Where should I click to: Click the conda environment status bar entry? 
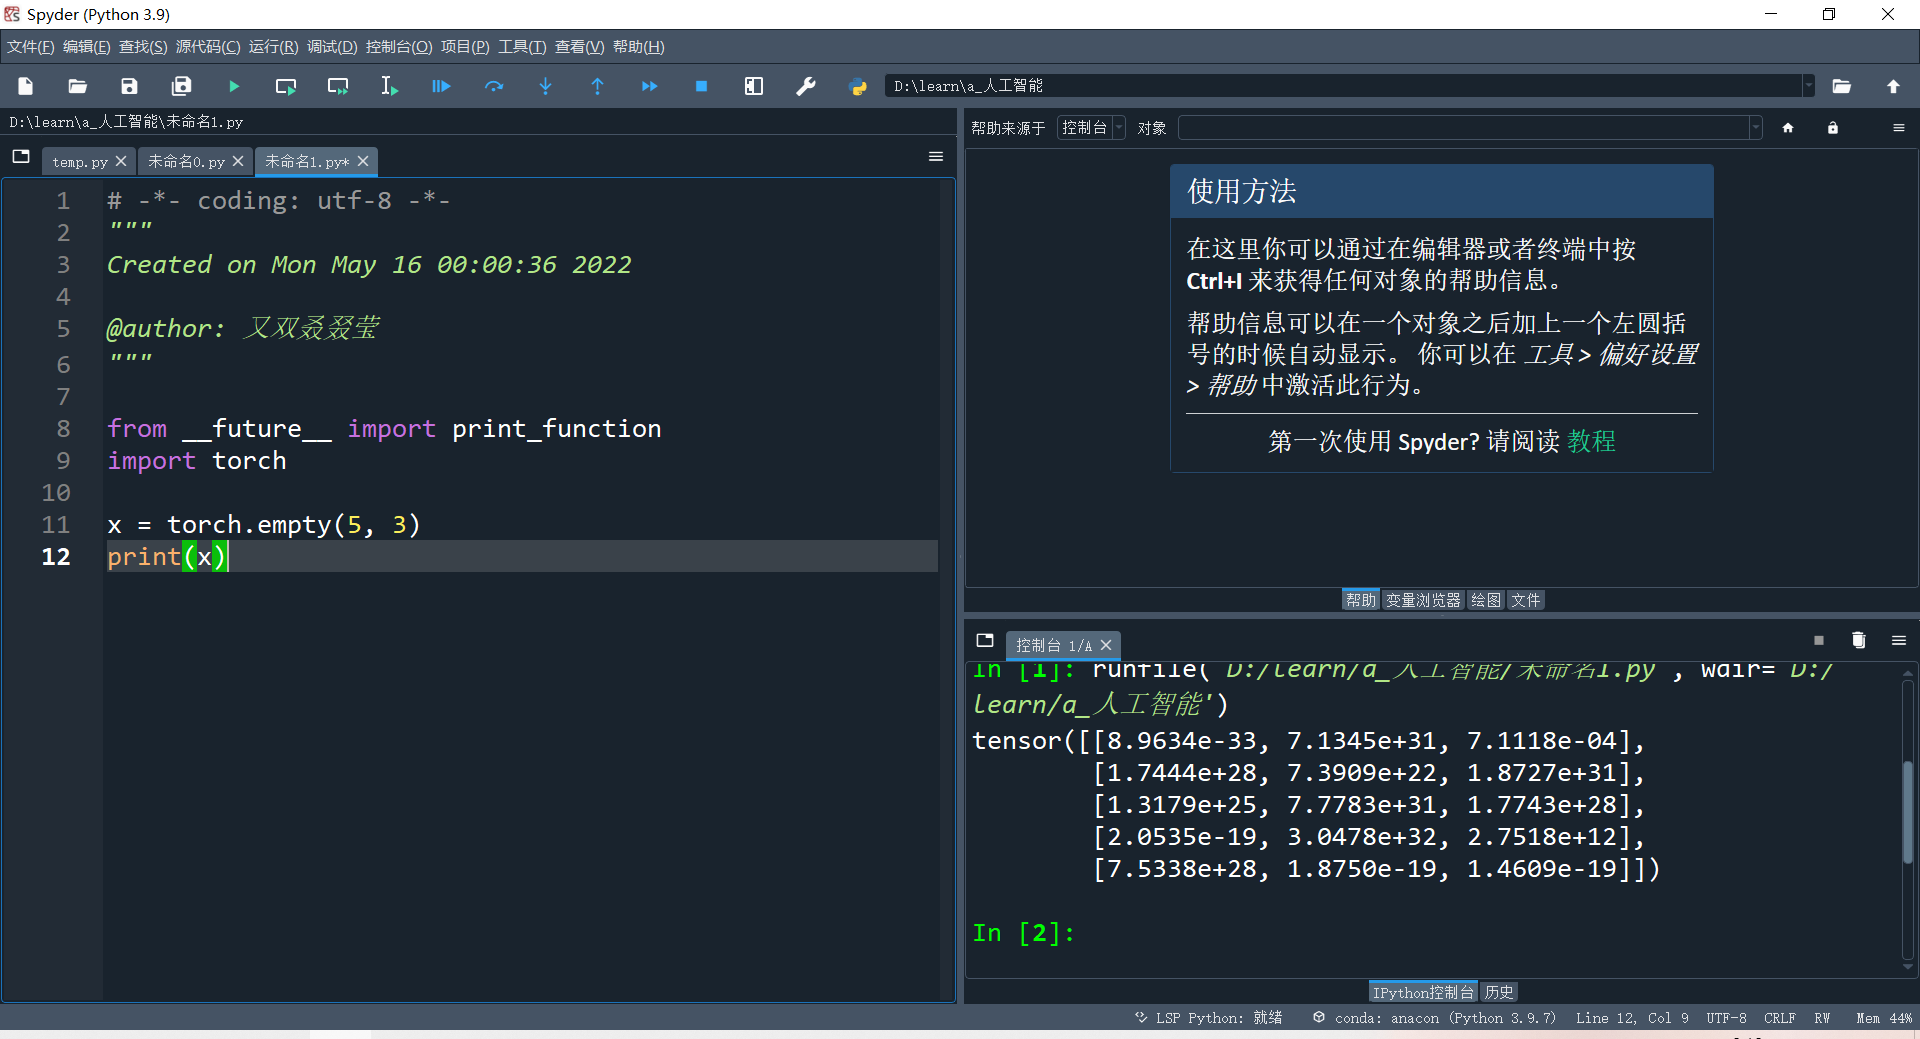pyautogui.click(x=1435, y=1018)
